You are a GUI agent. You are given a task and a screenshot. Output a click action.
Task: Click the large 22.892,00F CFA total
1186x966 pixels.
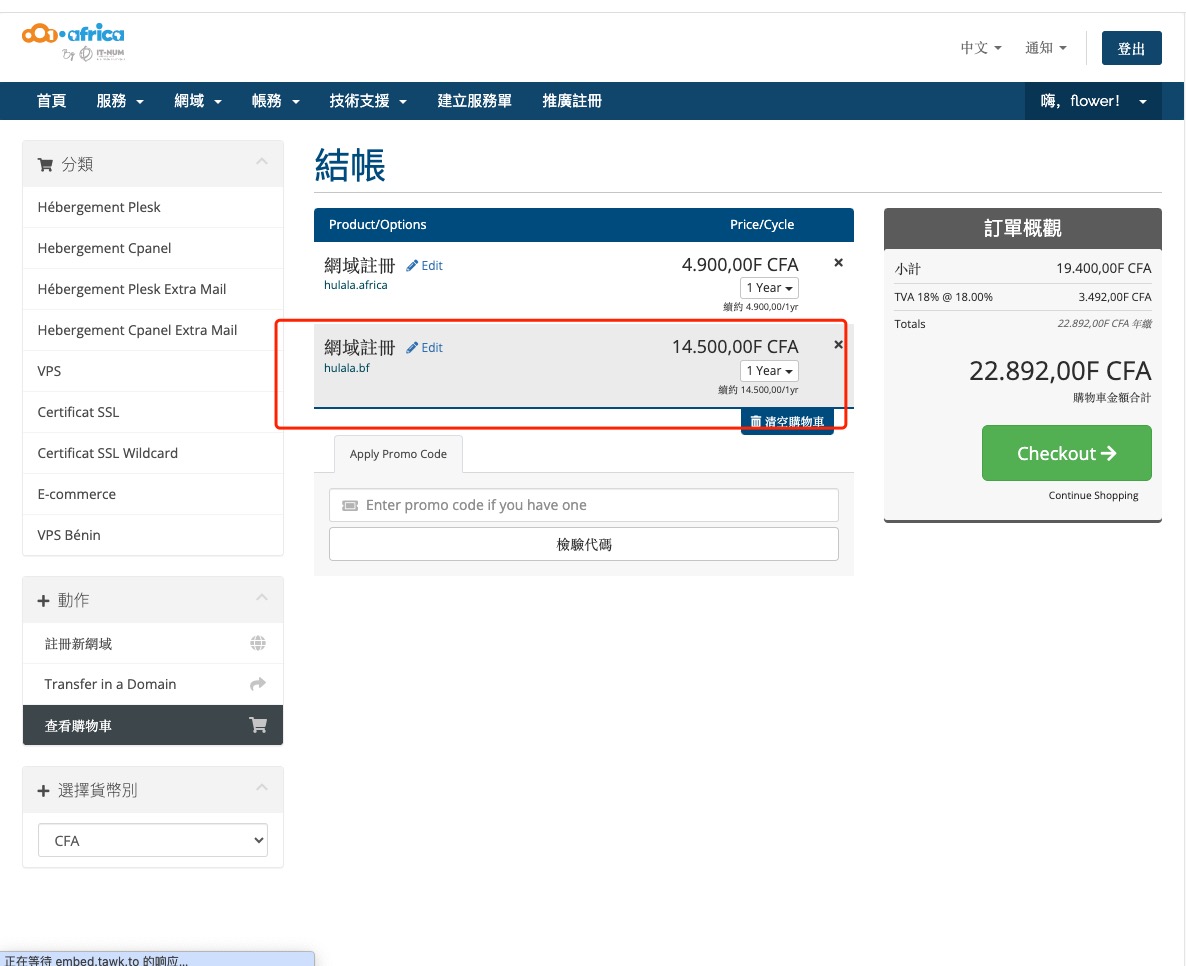pyautogui.click(x=1060, y=371)
